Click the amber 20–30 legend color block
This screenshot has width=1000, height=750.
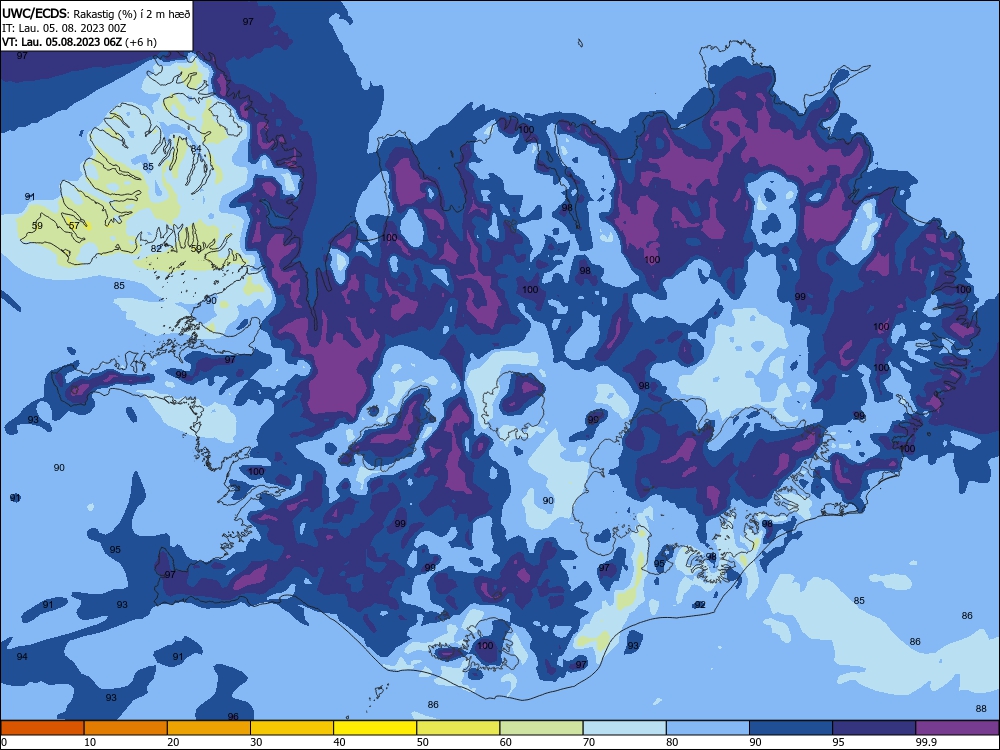pyautogui.click(x=209, y=728)
